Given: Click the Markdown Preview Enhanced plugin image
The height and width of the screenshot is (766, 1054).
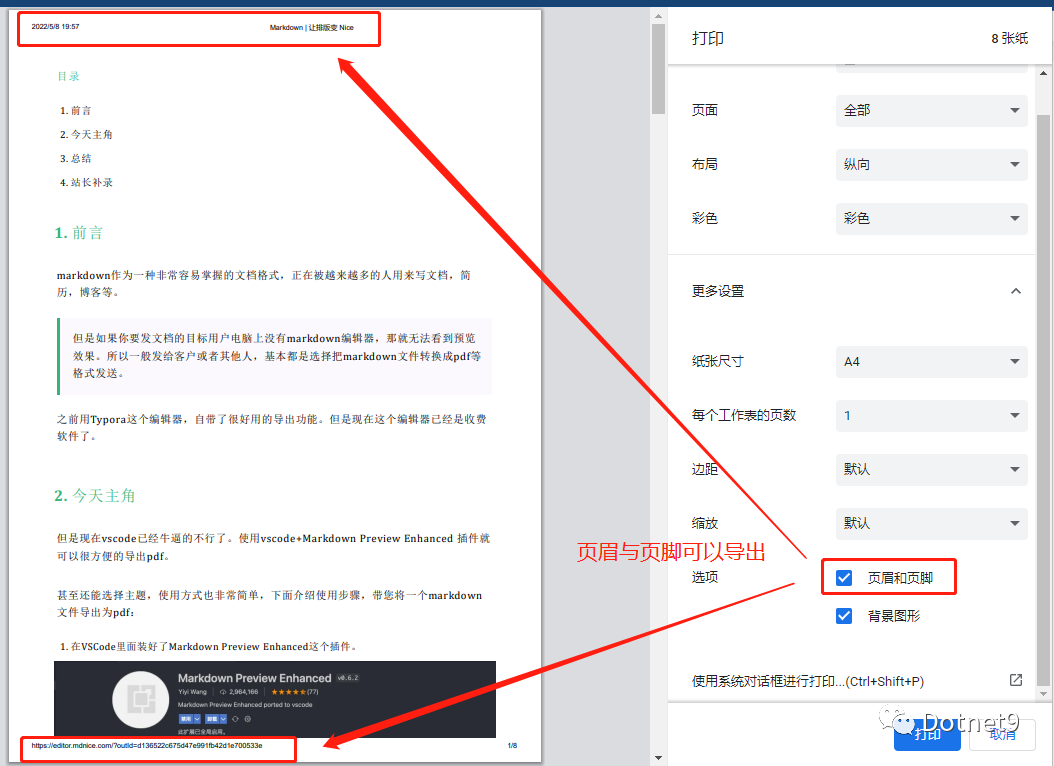Looking at the screenshot, I should [275, 699].
